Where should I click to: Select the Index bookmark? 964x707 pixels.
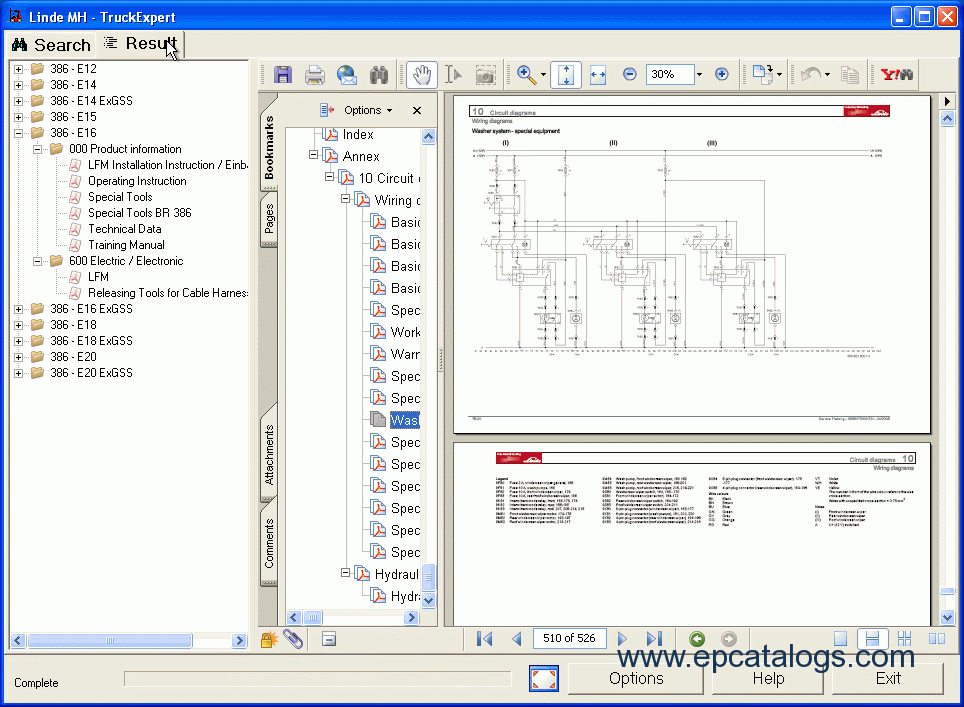[358, 135]
